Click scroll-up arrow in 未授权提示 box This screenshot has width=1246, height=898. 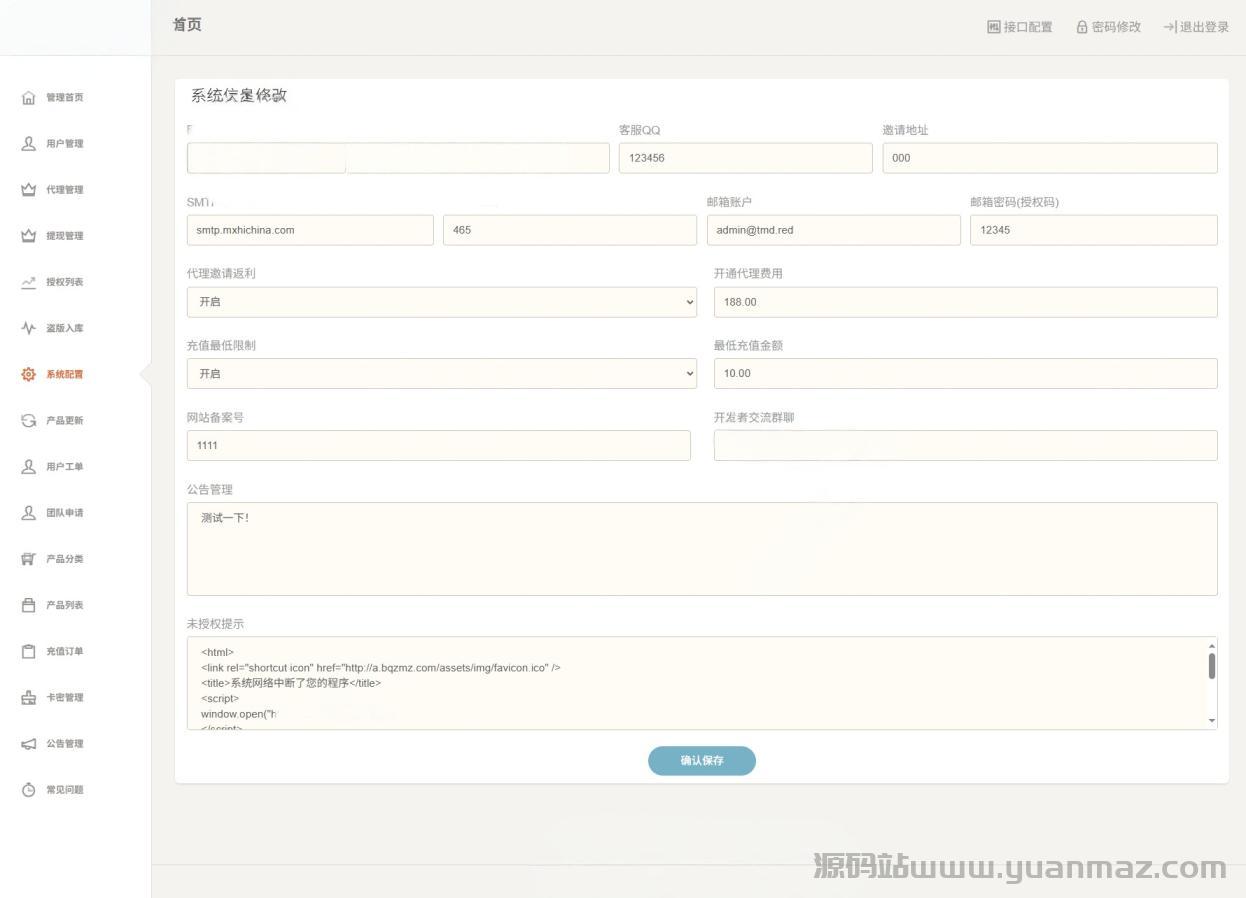coord(1212,646)
